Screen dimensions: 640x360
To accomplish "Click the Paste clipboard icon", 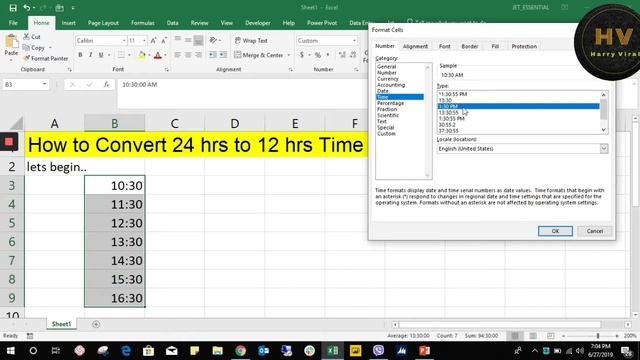I will pyautogui.click(x=11, y=42).
